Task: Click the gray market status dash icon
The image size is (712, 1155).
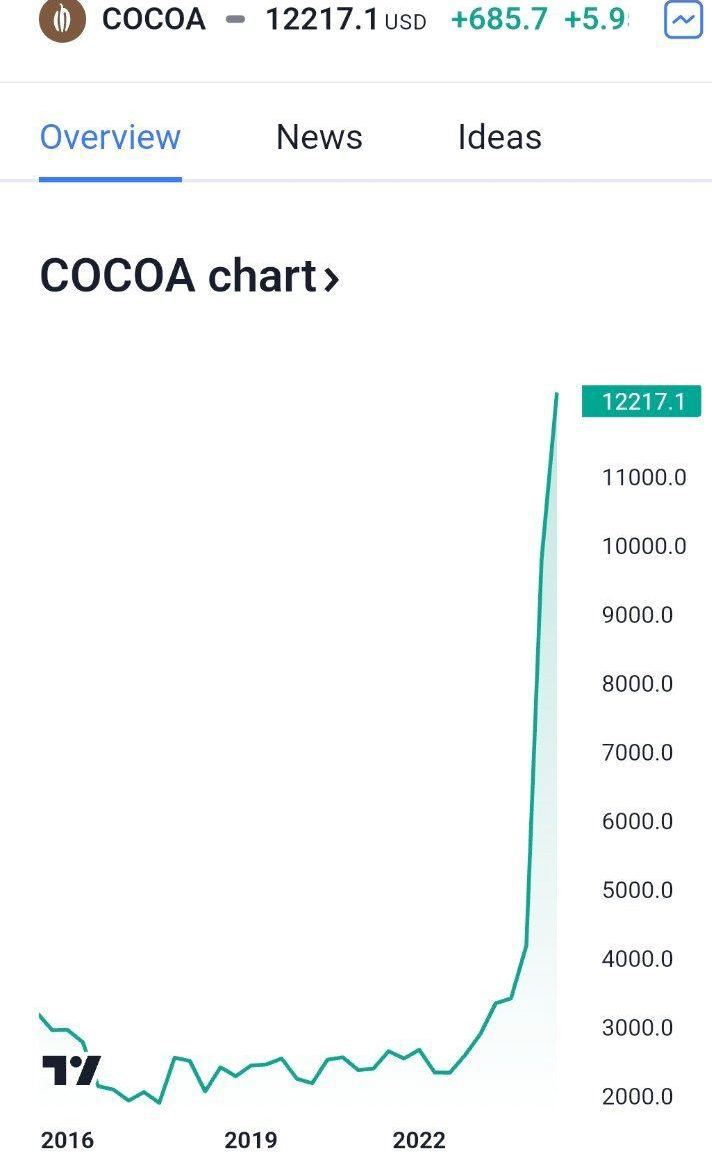Action: [x=236, y=20]
